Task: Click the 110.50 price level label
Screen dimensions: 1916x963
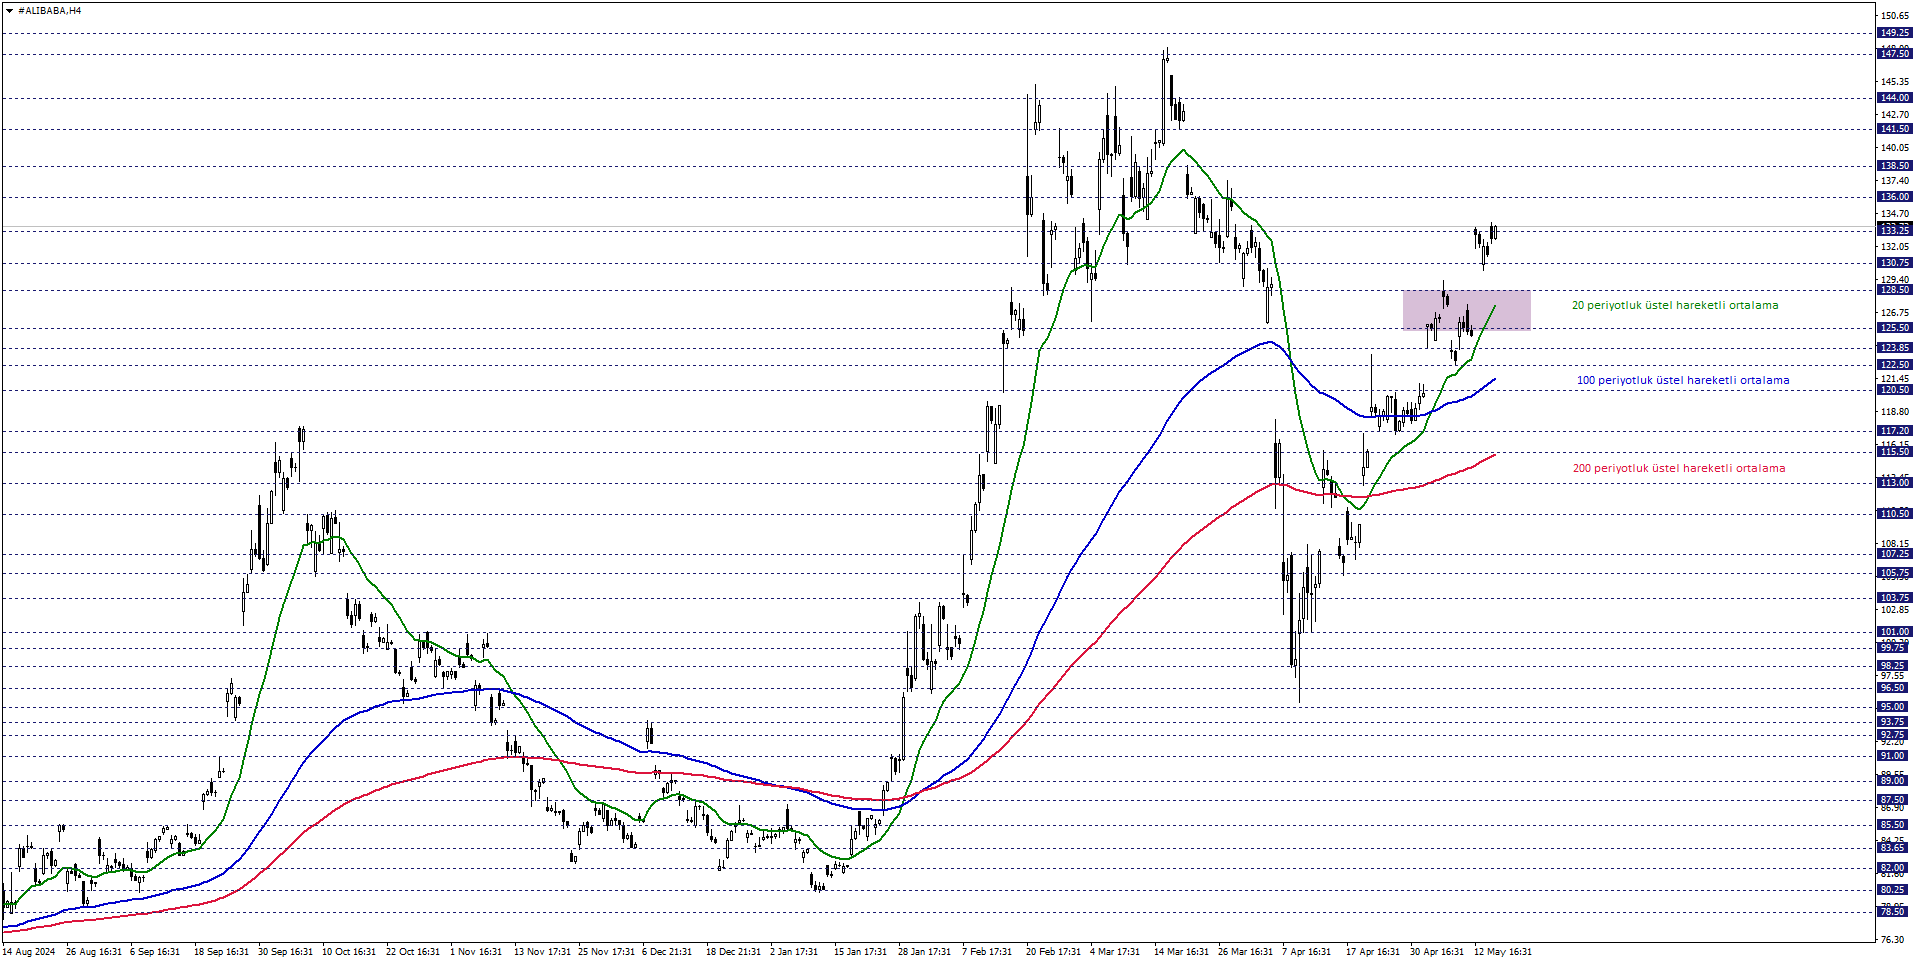Action: coord(1895,514)
